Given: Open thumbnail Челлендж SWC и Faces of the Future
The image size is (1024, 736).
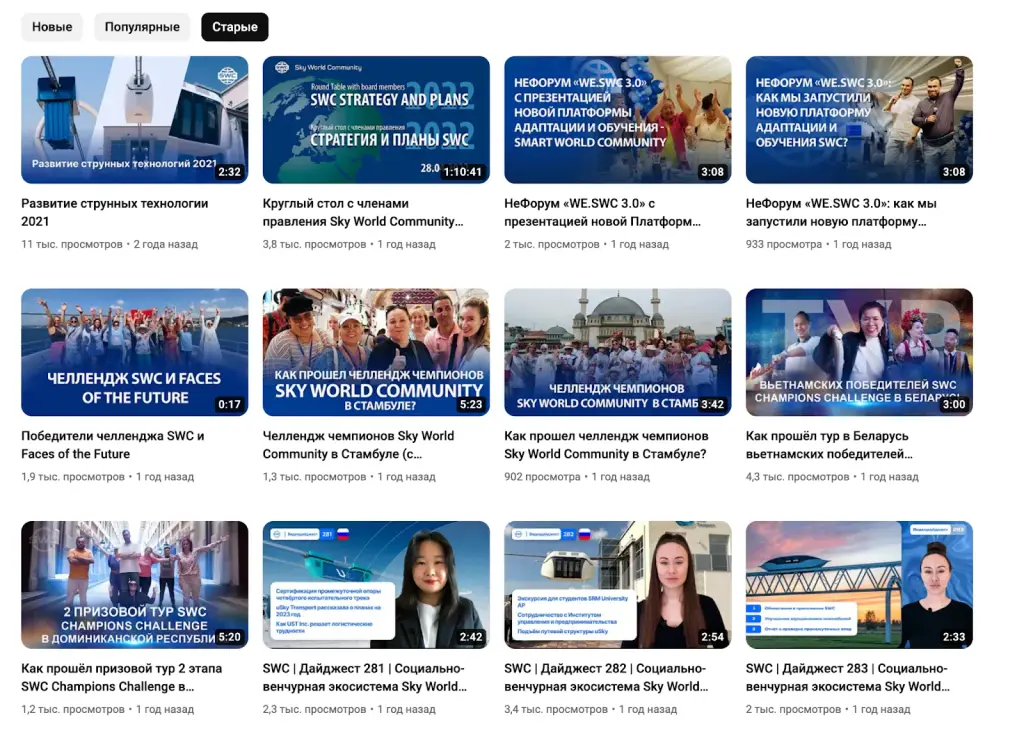Looking at the screenshot, I should tap(135, 352).
